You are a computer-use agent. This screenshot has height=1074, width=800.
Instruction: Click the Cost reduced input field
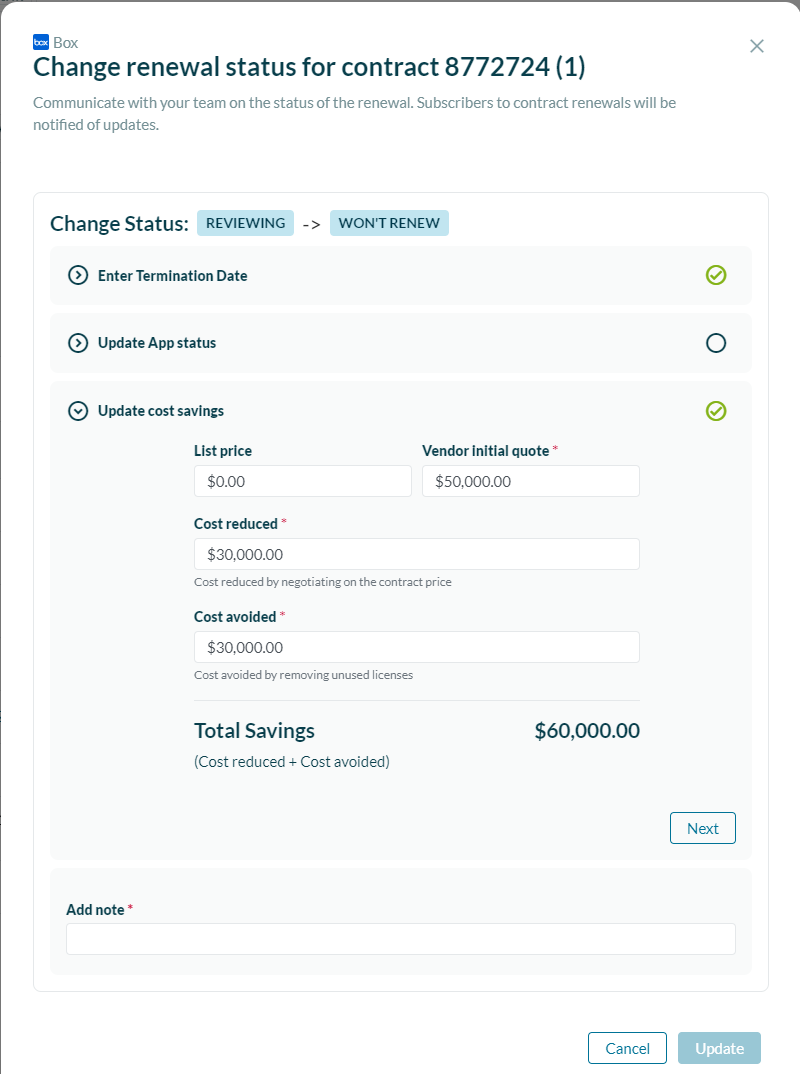coord(416,554)
